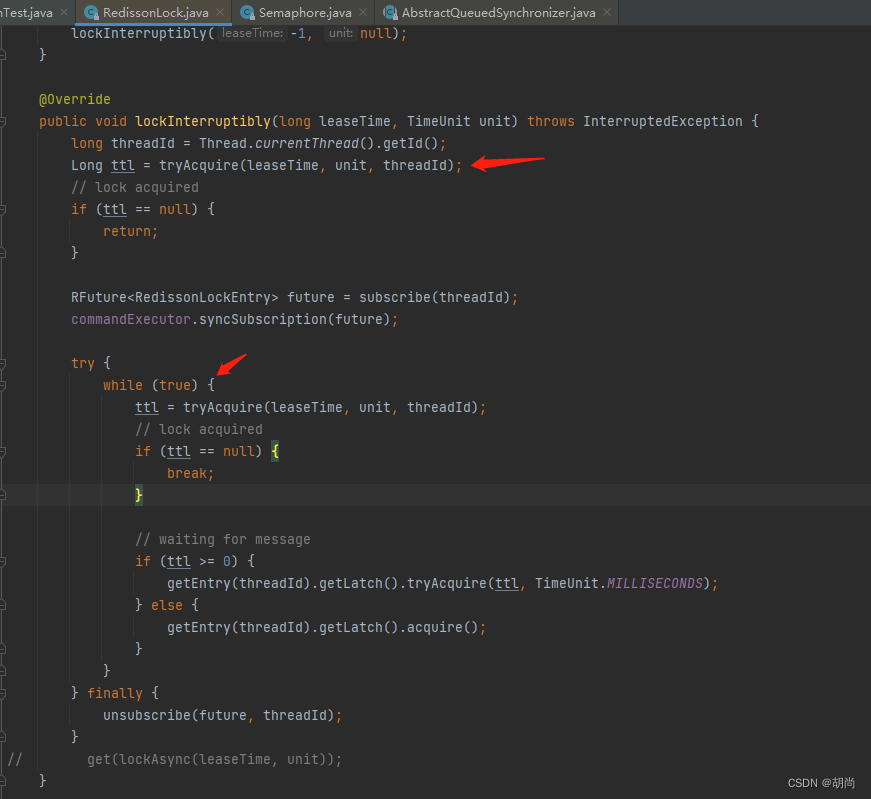Click TimeUnit in the method signature

pos(439,122)
